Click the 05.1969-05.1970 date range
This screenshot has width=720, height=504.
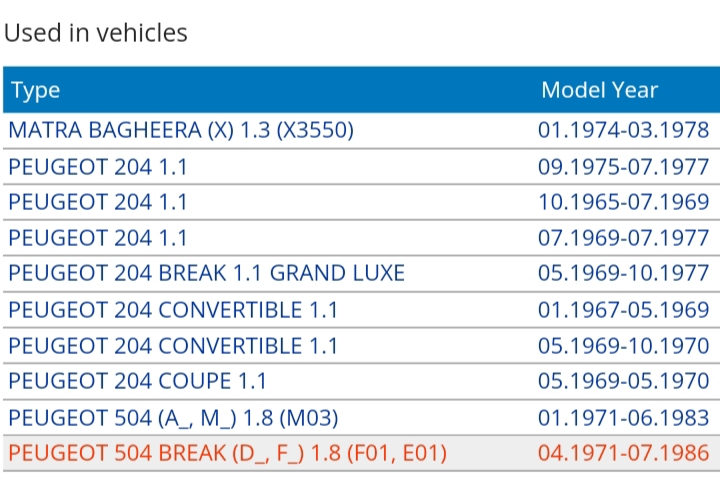point(623,381)
